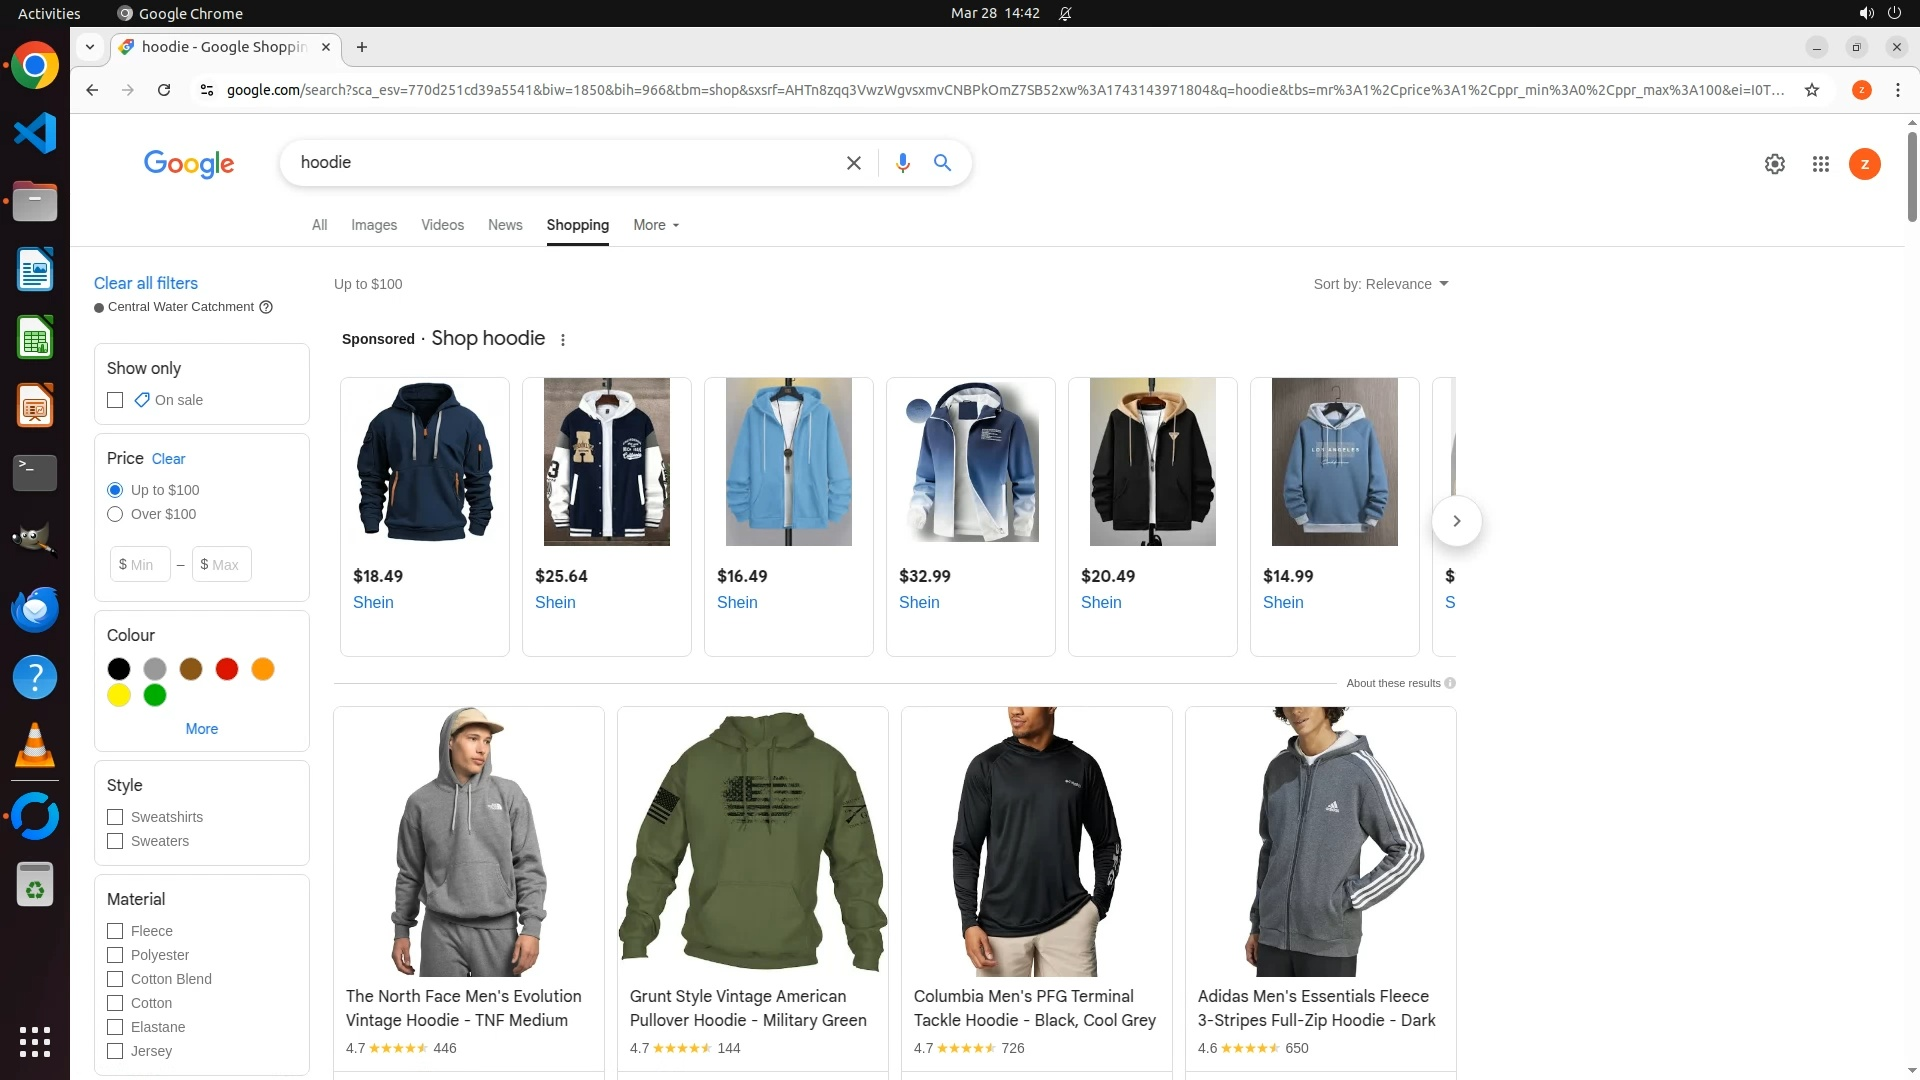The image size is (1920, 1080).
Task: Switch to the News tab
Action: coord(505,225)
